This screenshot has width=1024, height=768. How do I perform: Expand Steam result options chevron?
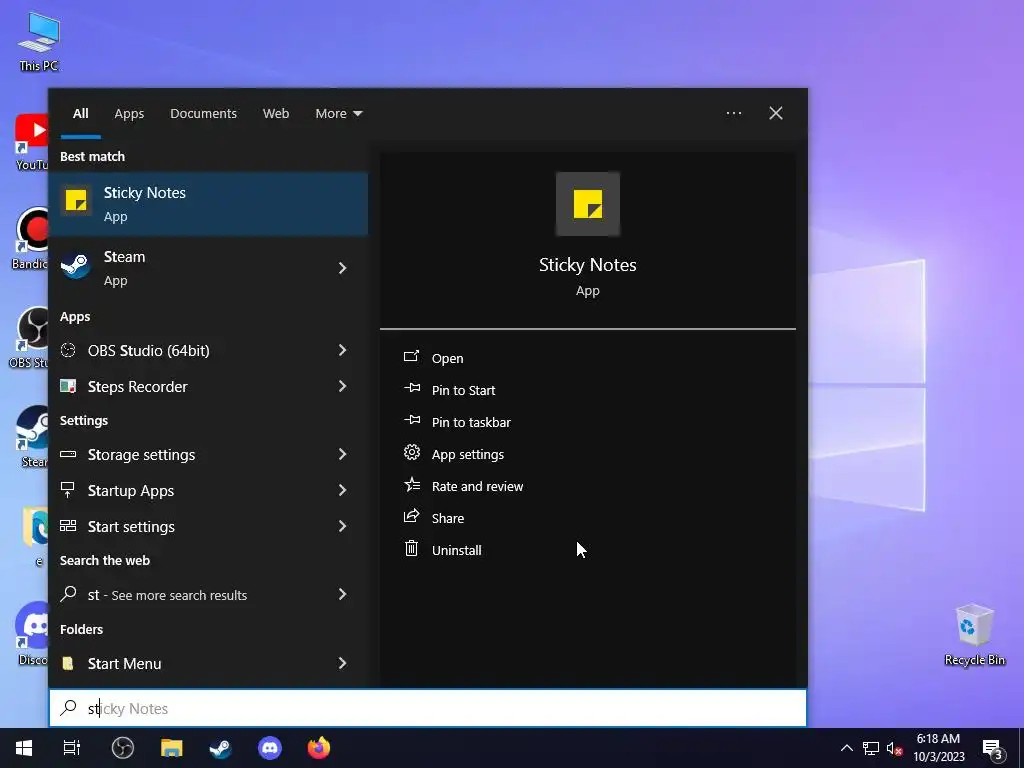[342, 268]
